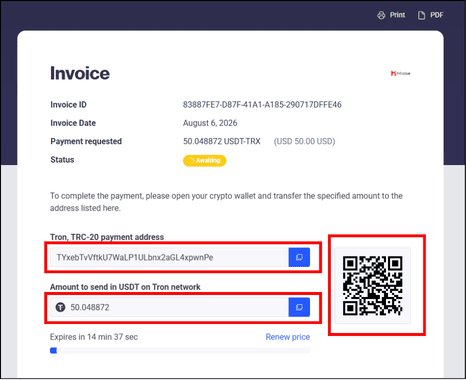
Task: Click the Invoice heading
Action: pos(80,73)
